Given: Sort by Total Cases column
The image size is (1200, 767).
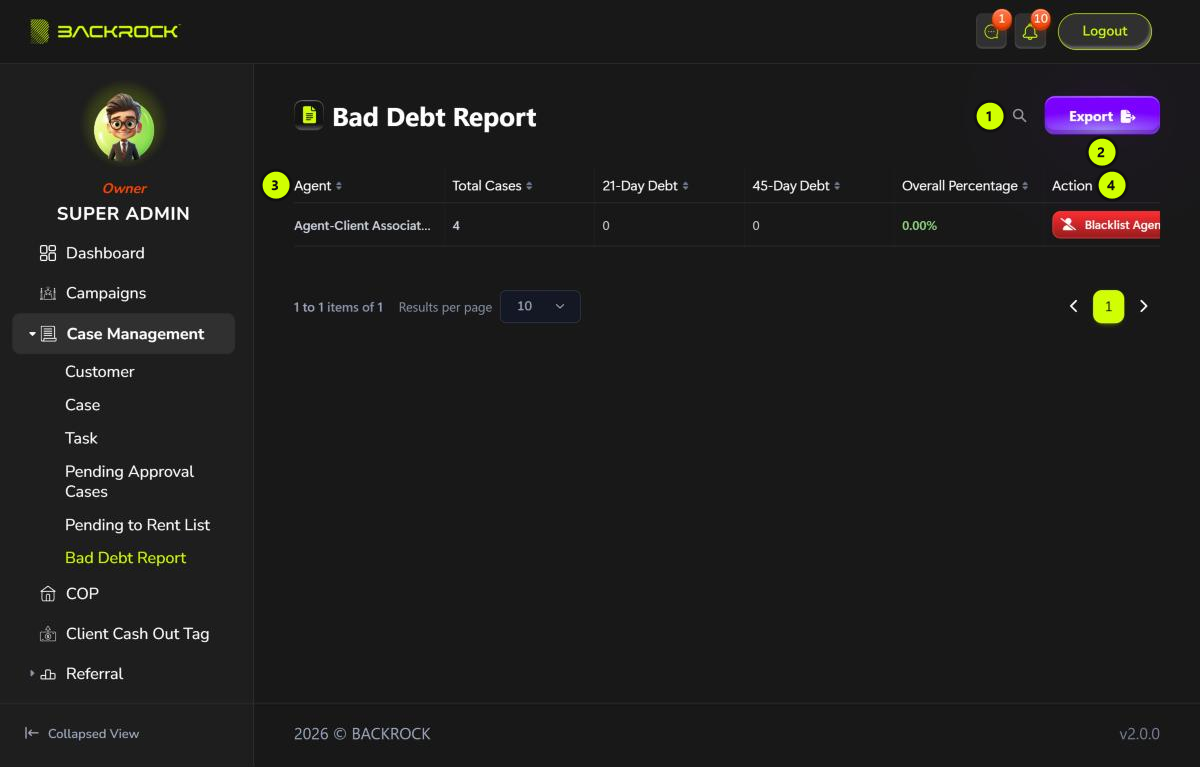Looking at the screenshot, I should click(x=492, y=186).
